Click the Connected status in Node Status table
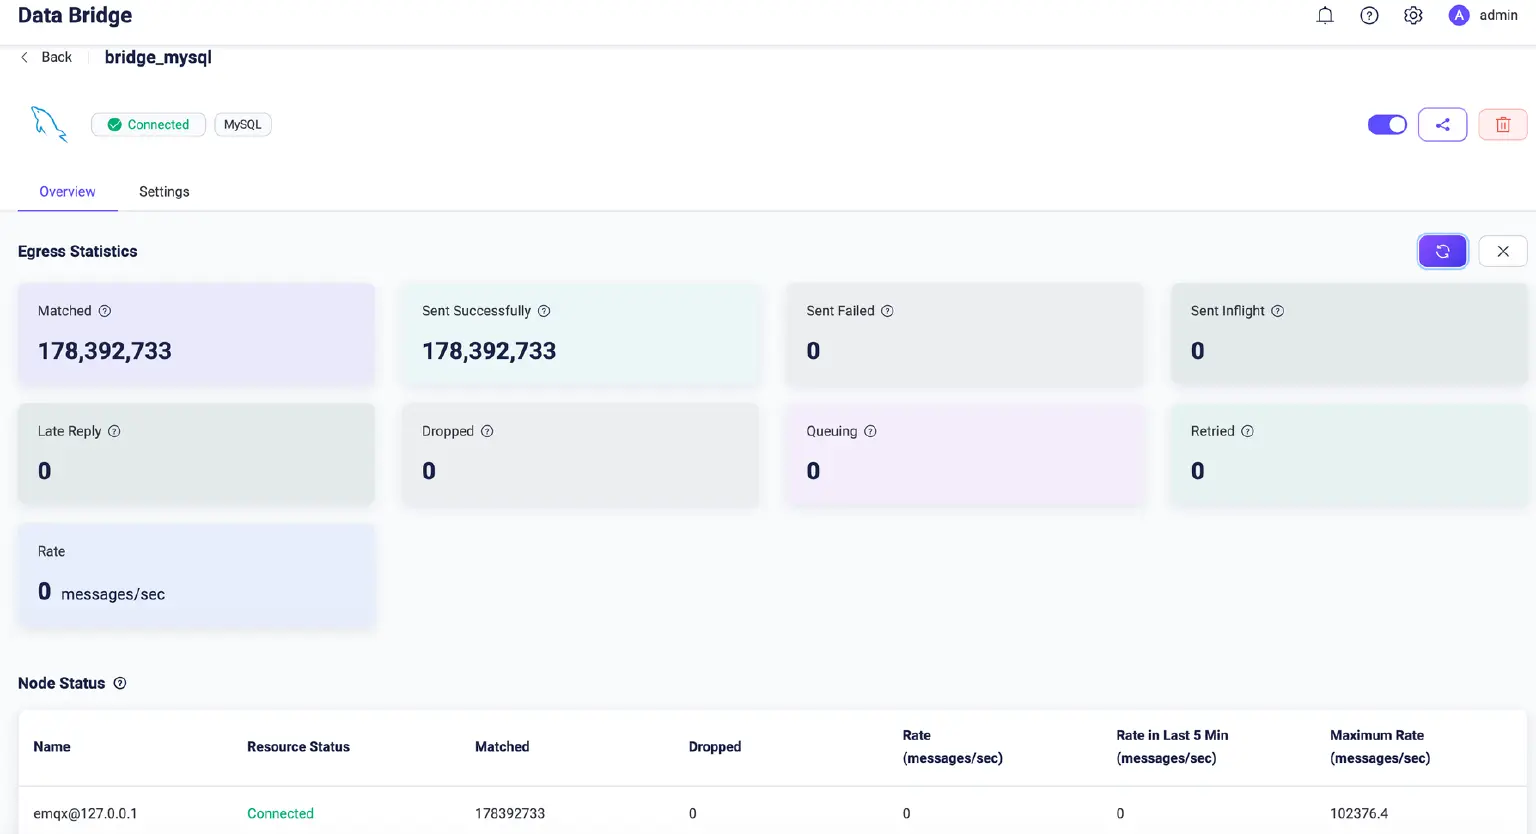The image size is (1536, 834). click(x=280, y=813)
